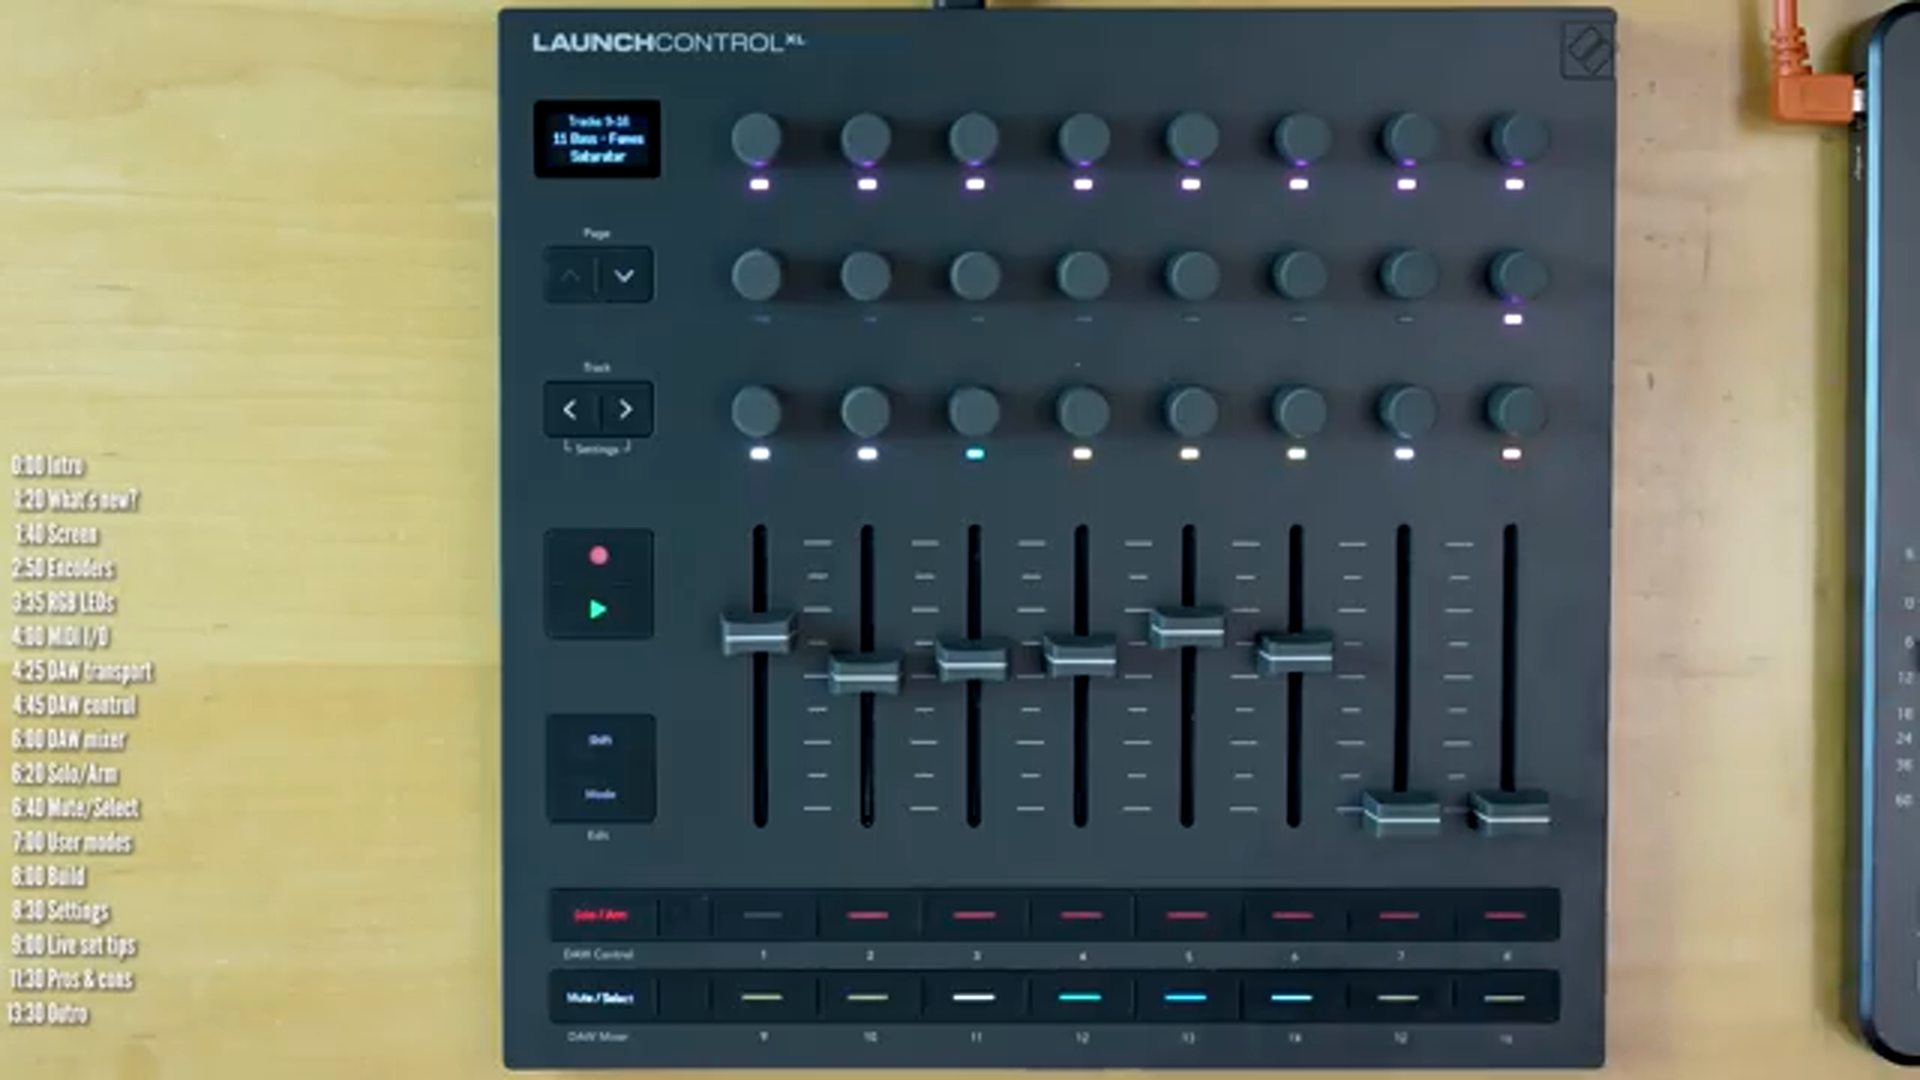The width and height of the screenshot is (1920, 1080).
Task: Click the Track right arrow button
Action: [x=626, y=410]
